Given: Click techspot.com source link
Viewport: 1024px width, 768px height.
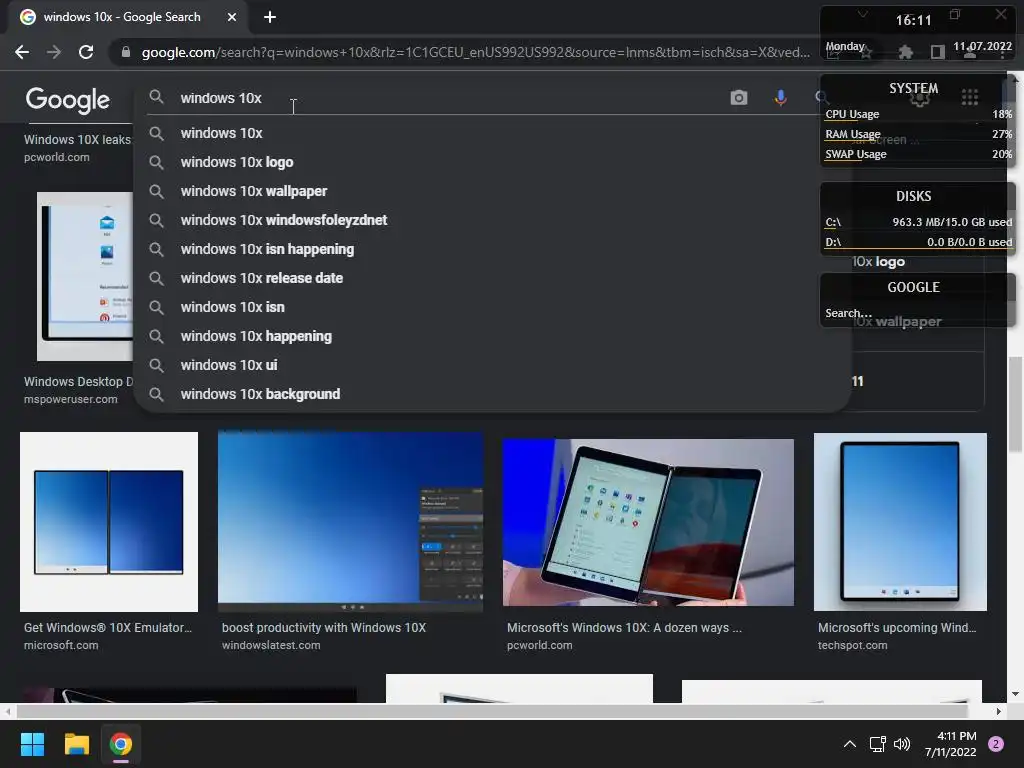Looking at the screenshot, I should [x=852, y=645].
